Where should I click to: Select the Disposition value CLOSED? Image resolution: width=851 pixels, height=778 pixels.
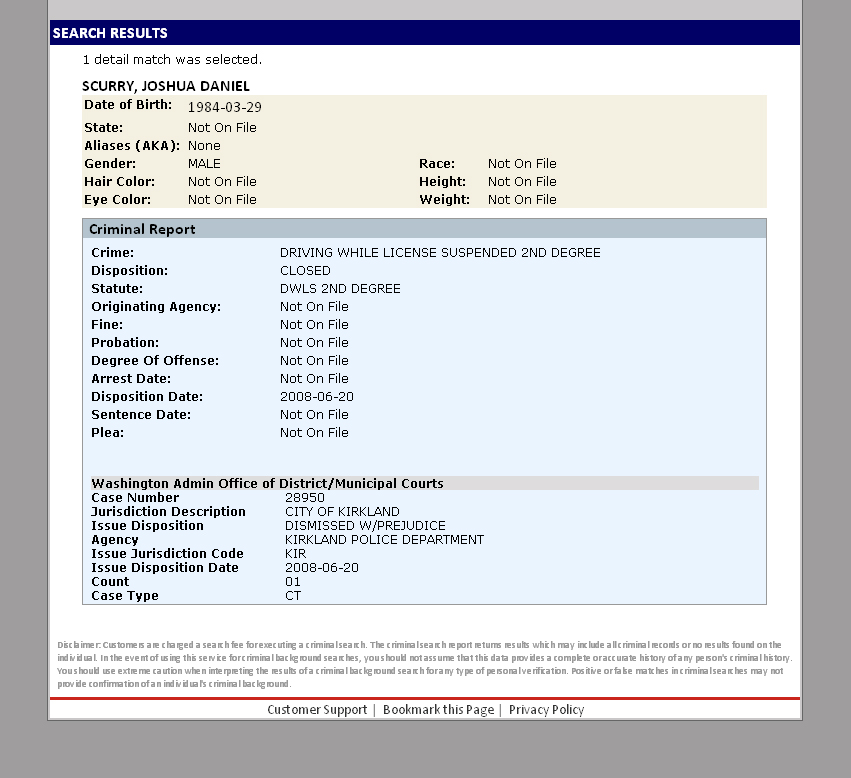pyautogui.click(x=305, y=271)
